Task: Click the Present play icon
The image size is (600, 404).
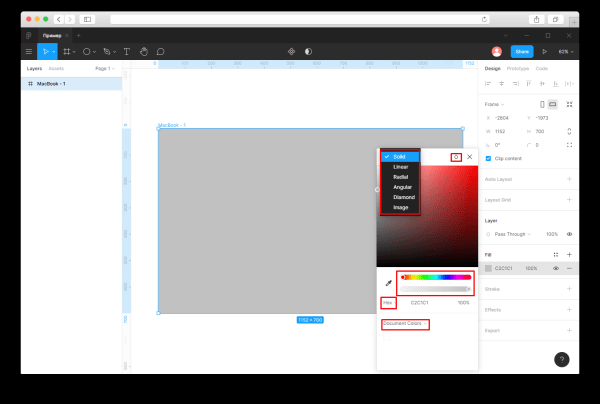Action: coord(544,51)
